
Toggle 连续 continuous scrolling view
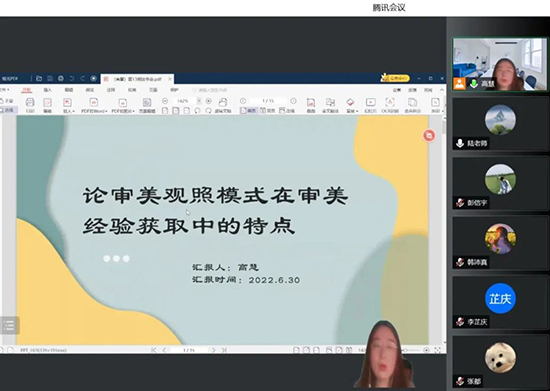[287, 110]
